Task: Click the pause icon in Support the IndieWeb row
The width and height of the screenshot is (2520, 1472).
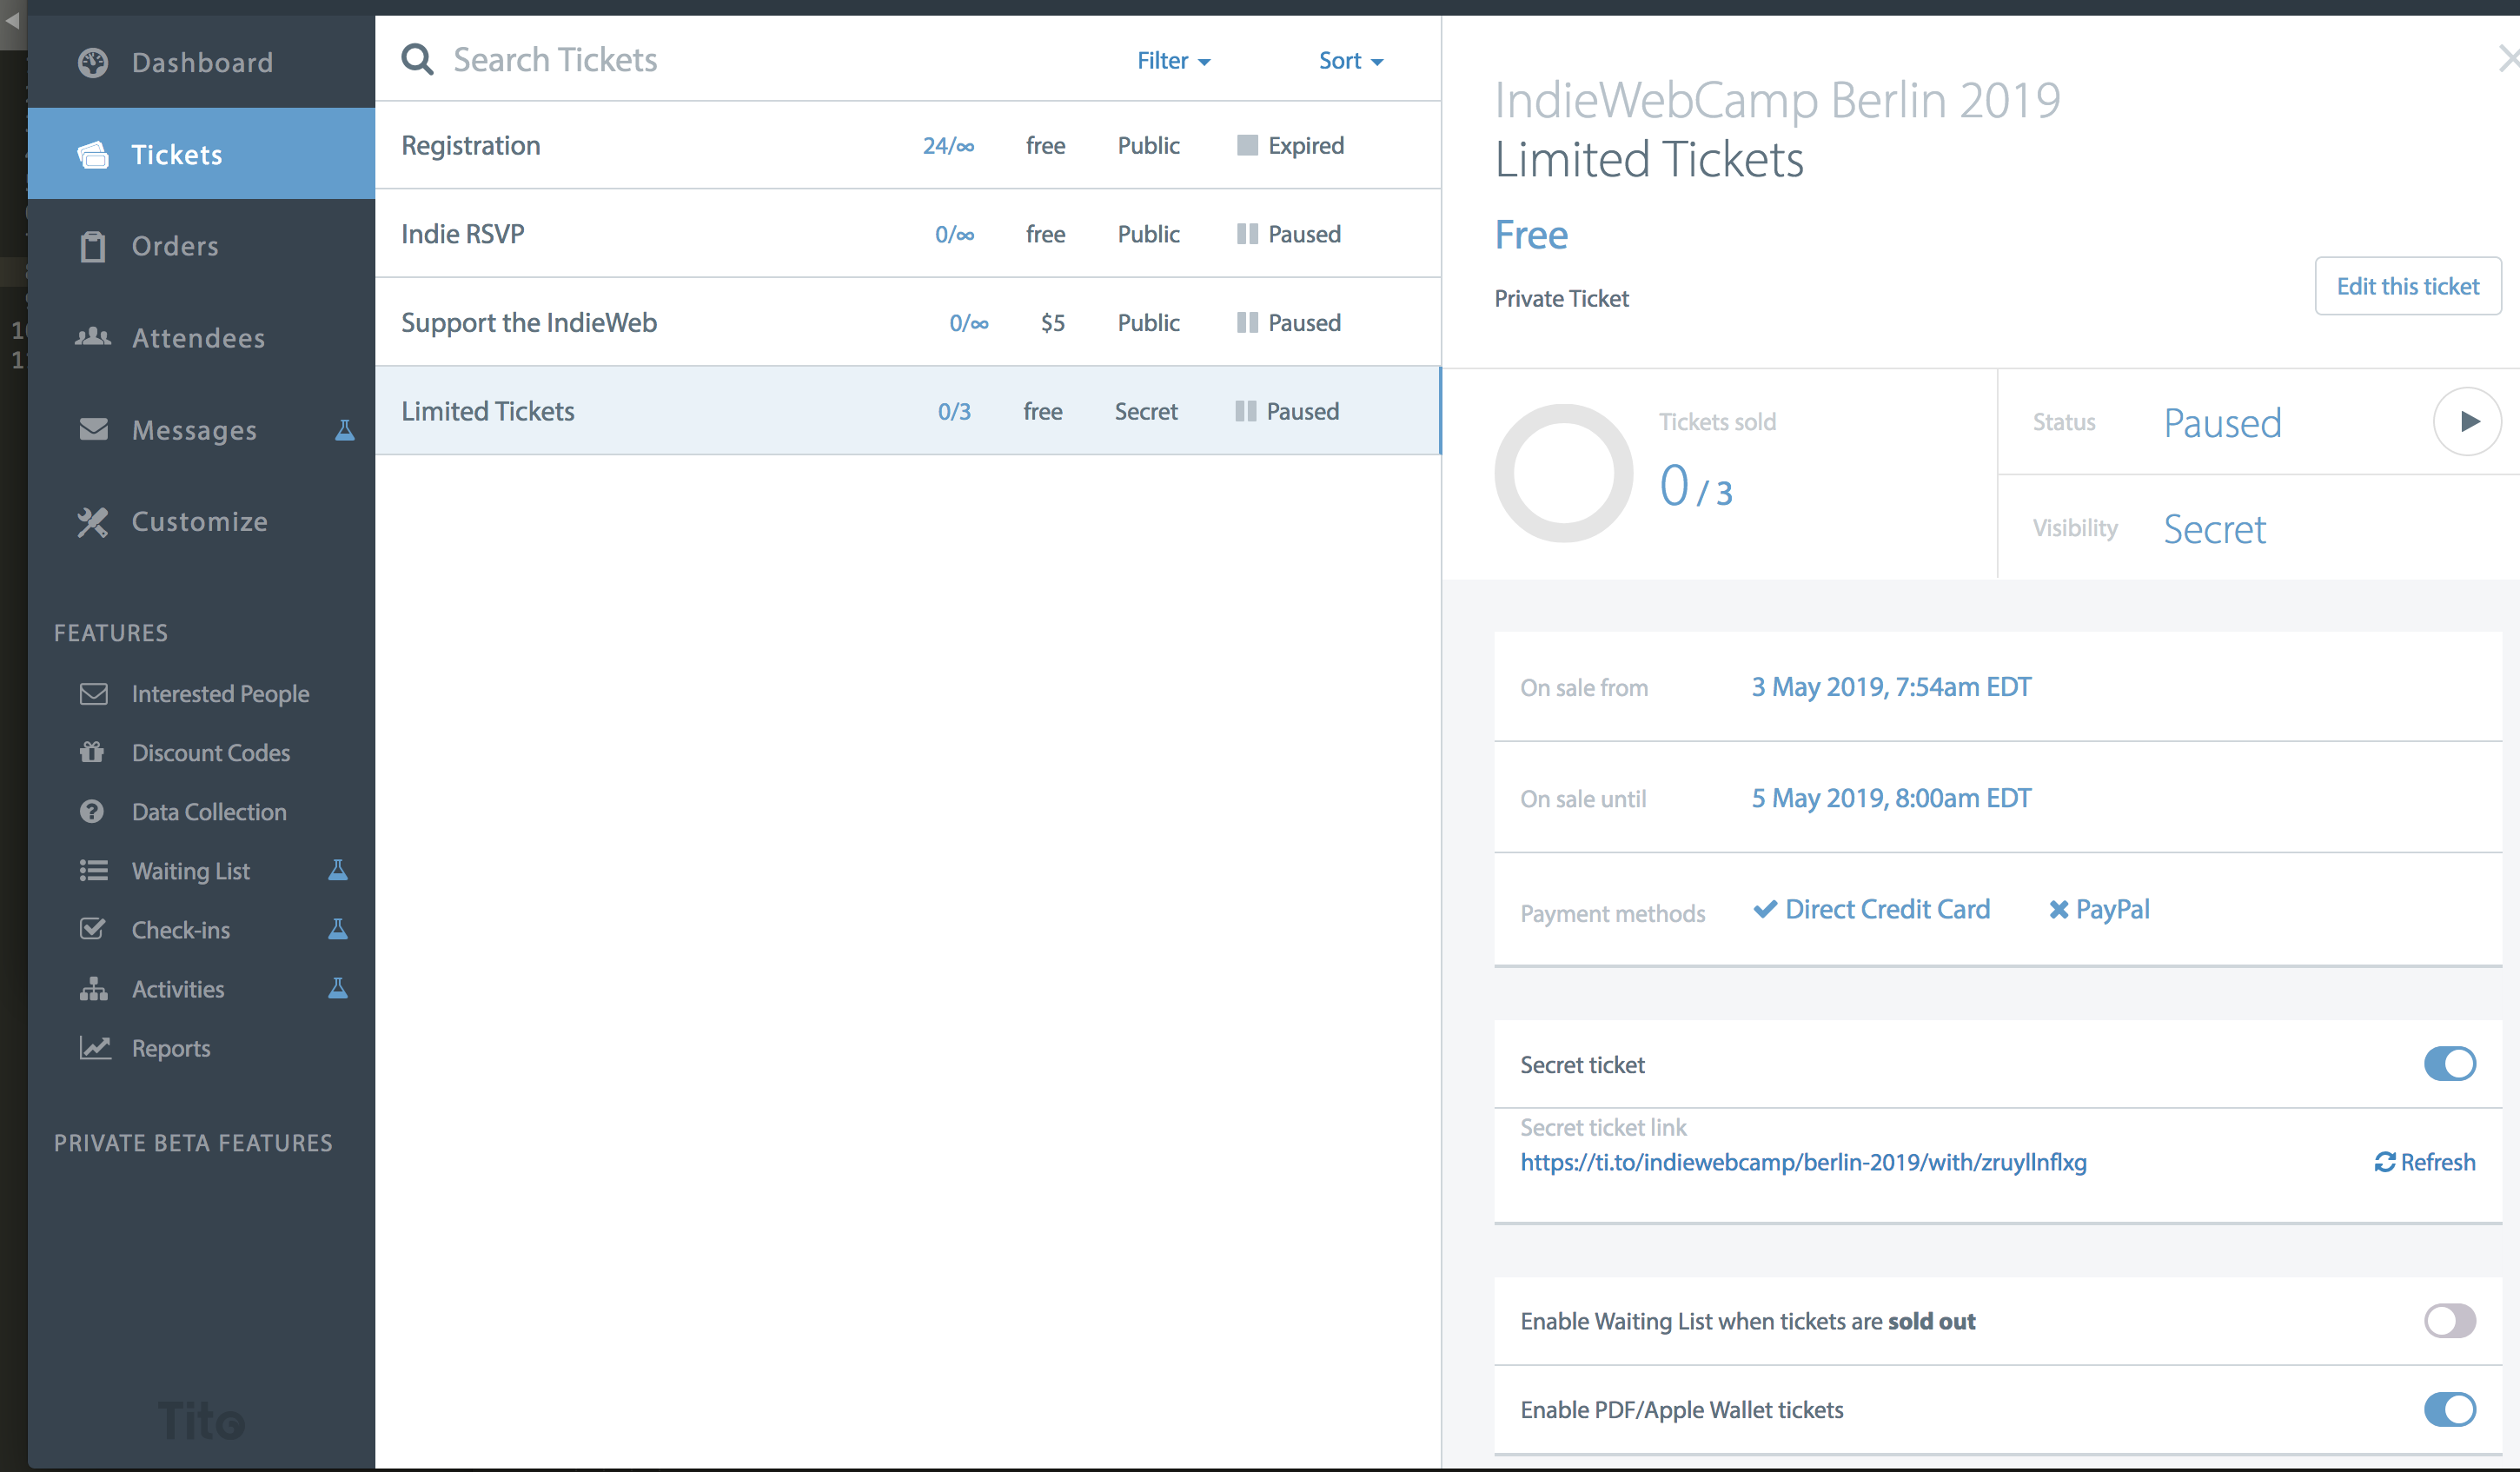Action: pyautogui.click(x=1247, y=322)
